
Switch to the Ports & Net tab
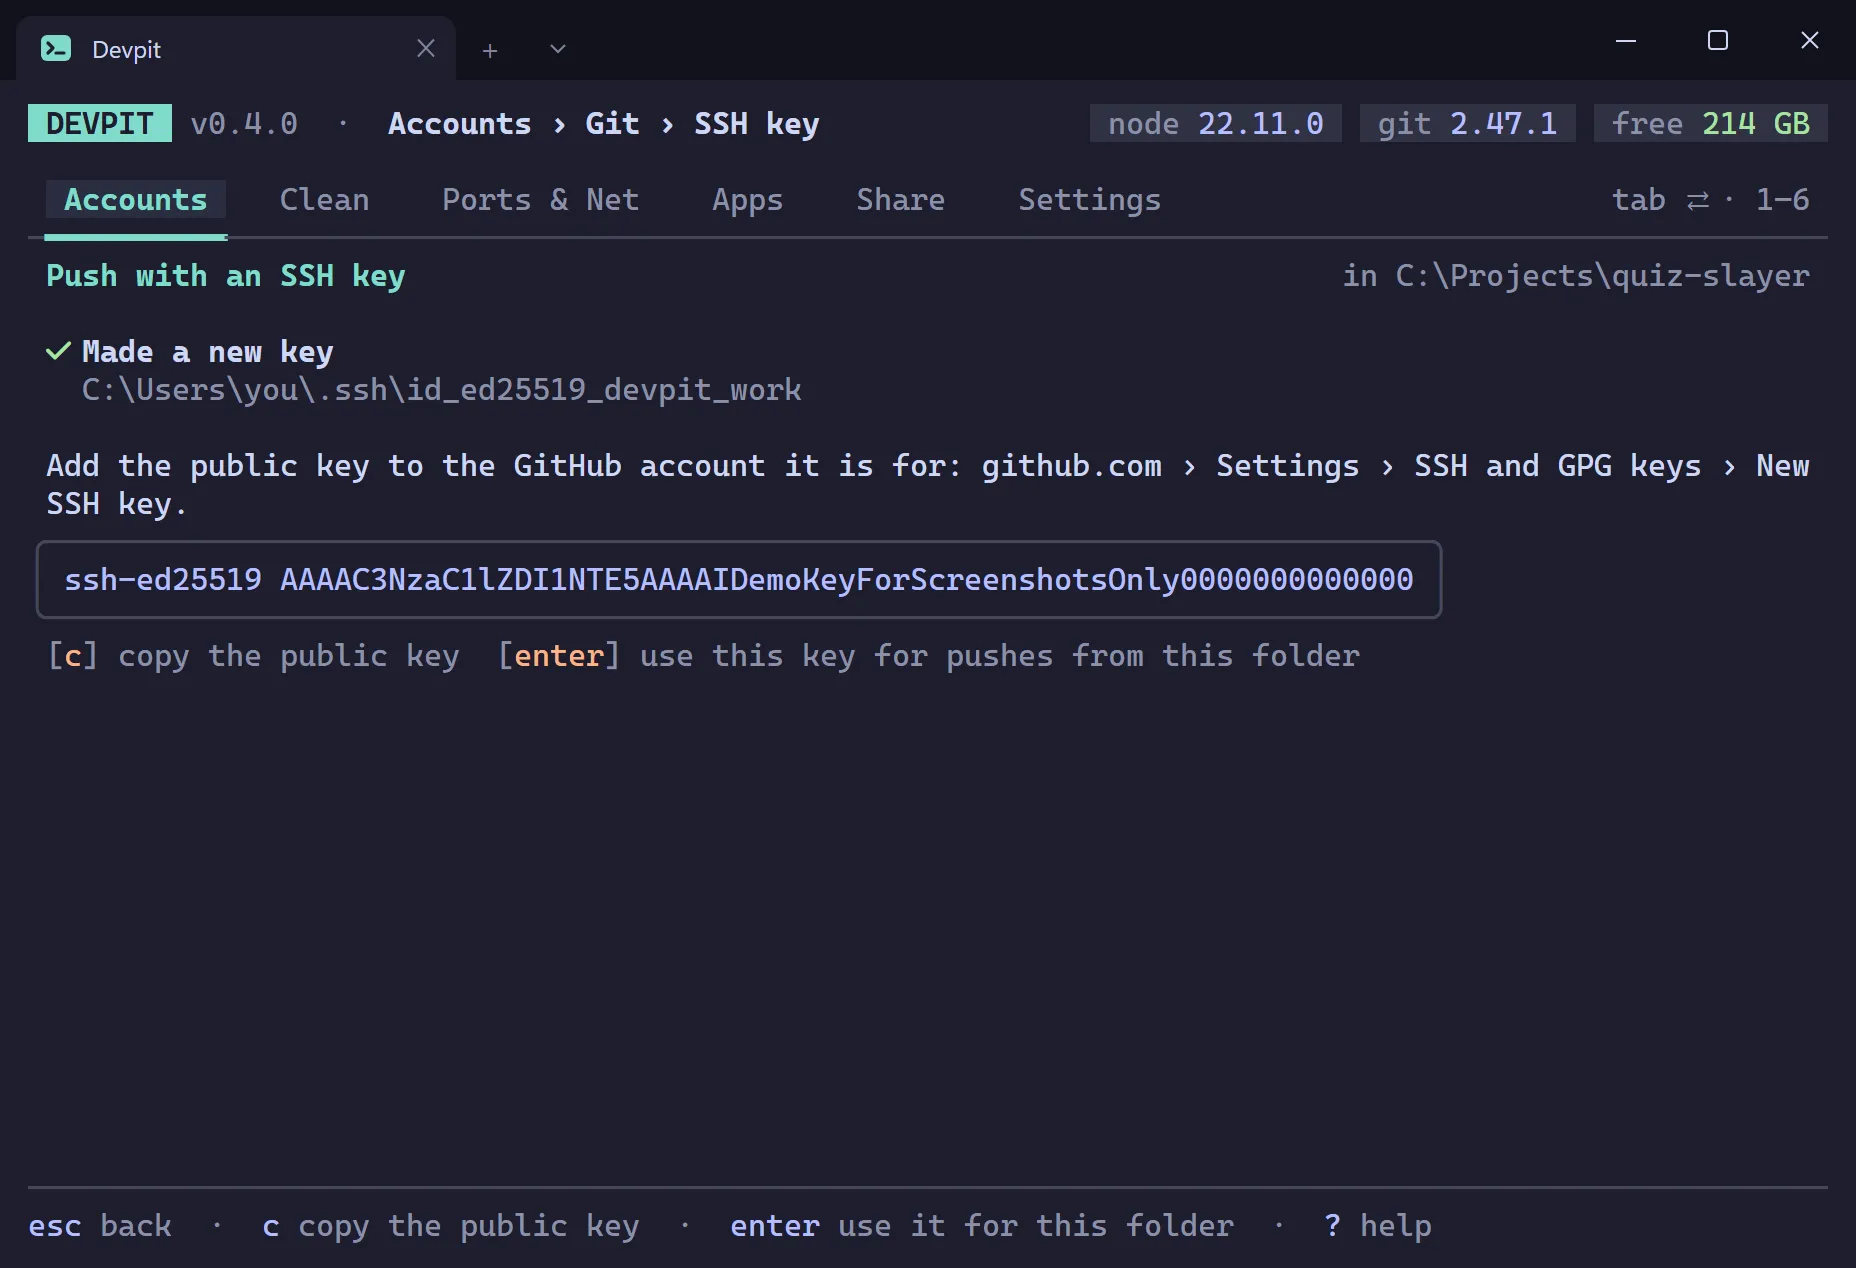click(x=541, y=200)
